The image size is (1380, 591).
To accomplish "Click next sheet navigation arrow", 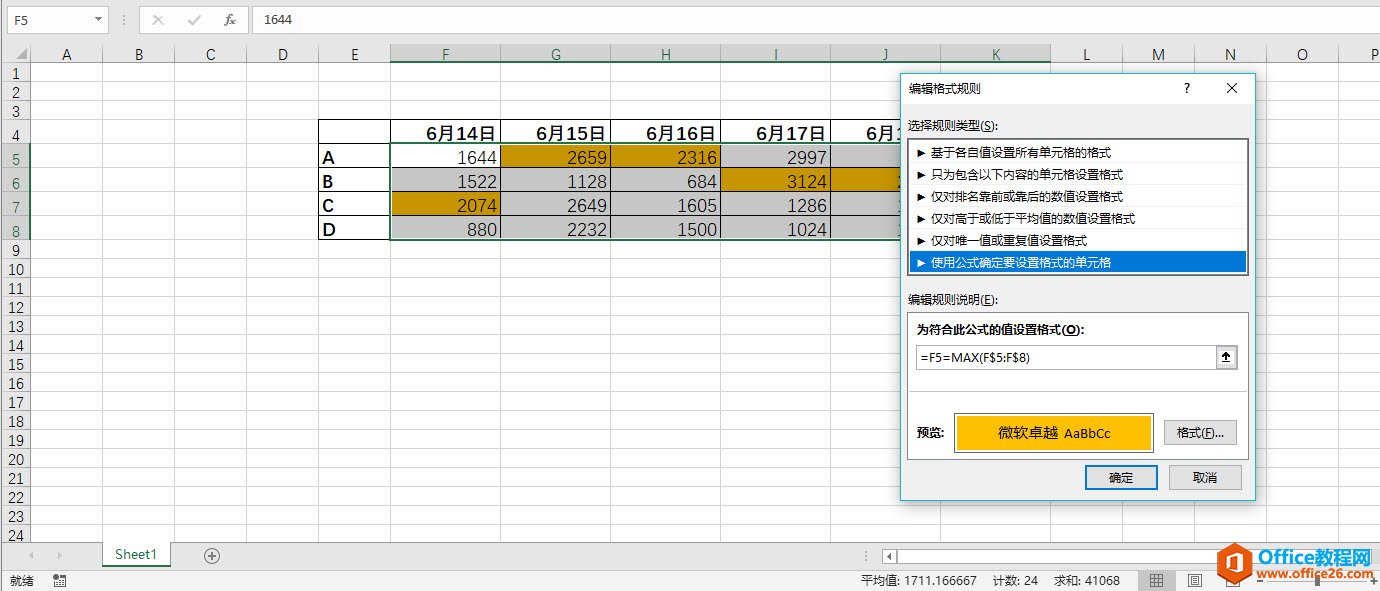I will pos(60,555).
